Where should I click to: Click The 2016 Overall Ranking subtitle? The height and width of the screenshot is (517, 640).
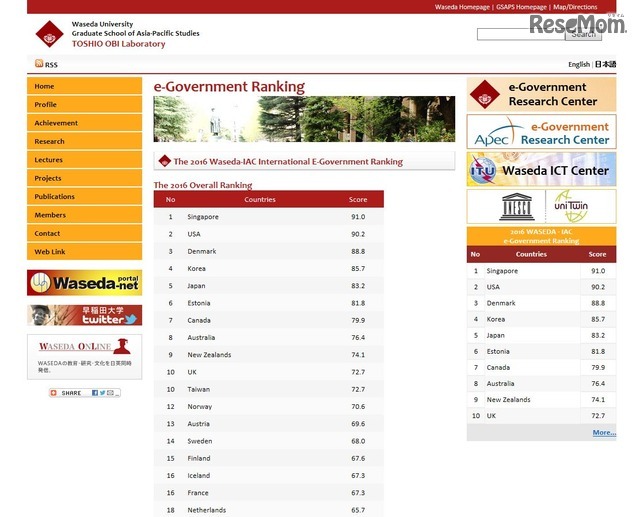point(203,185)
